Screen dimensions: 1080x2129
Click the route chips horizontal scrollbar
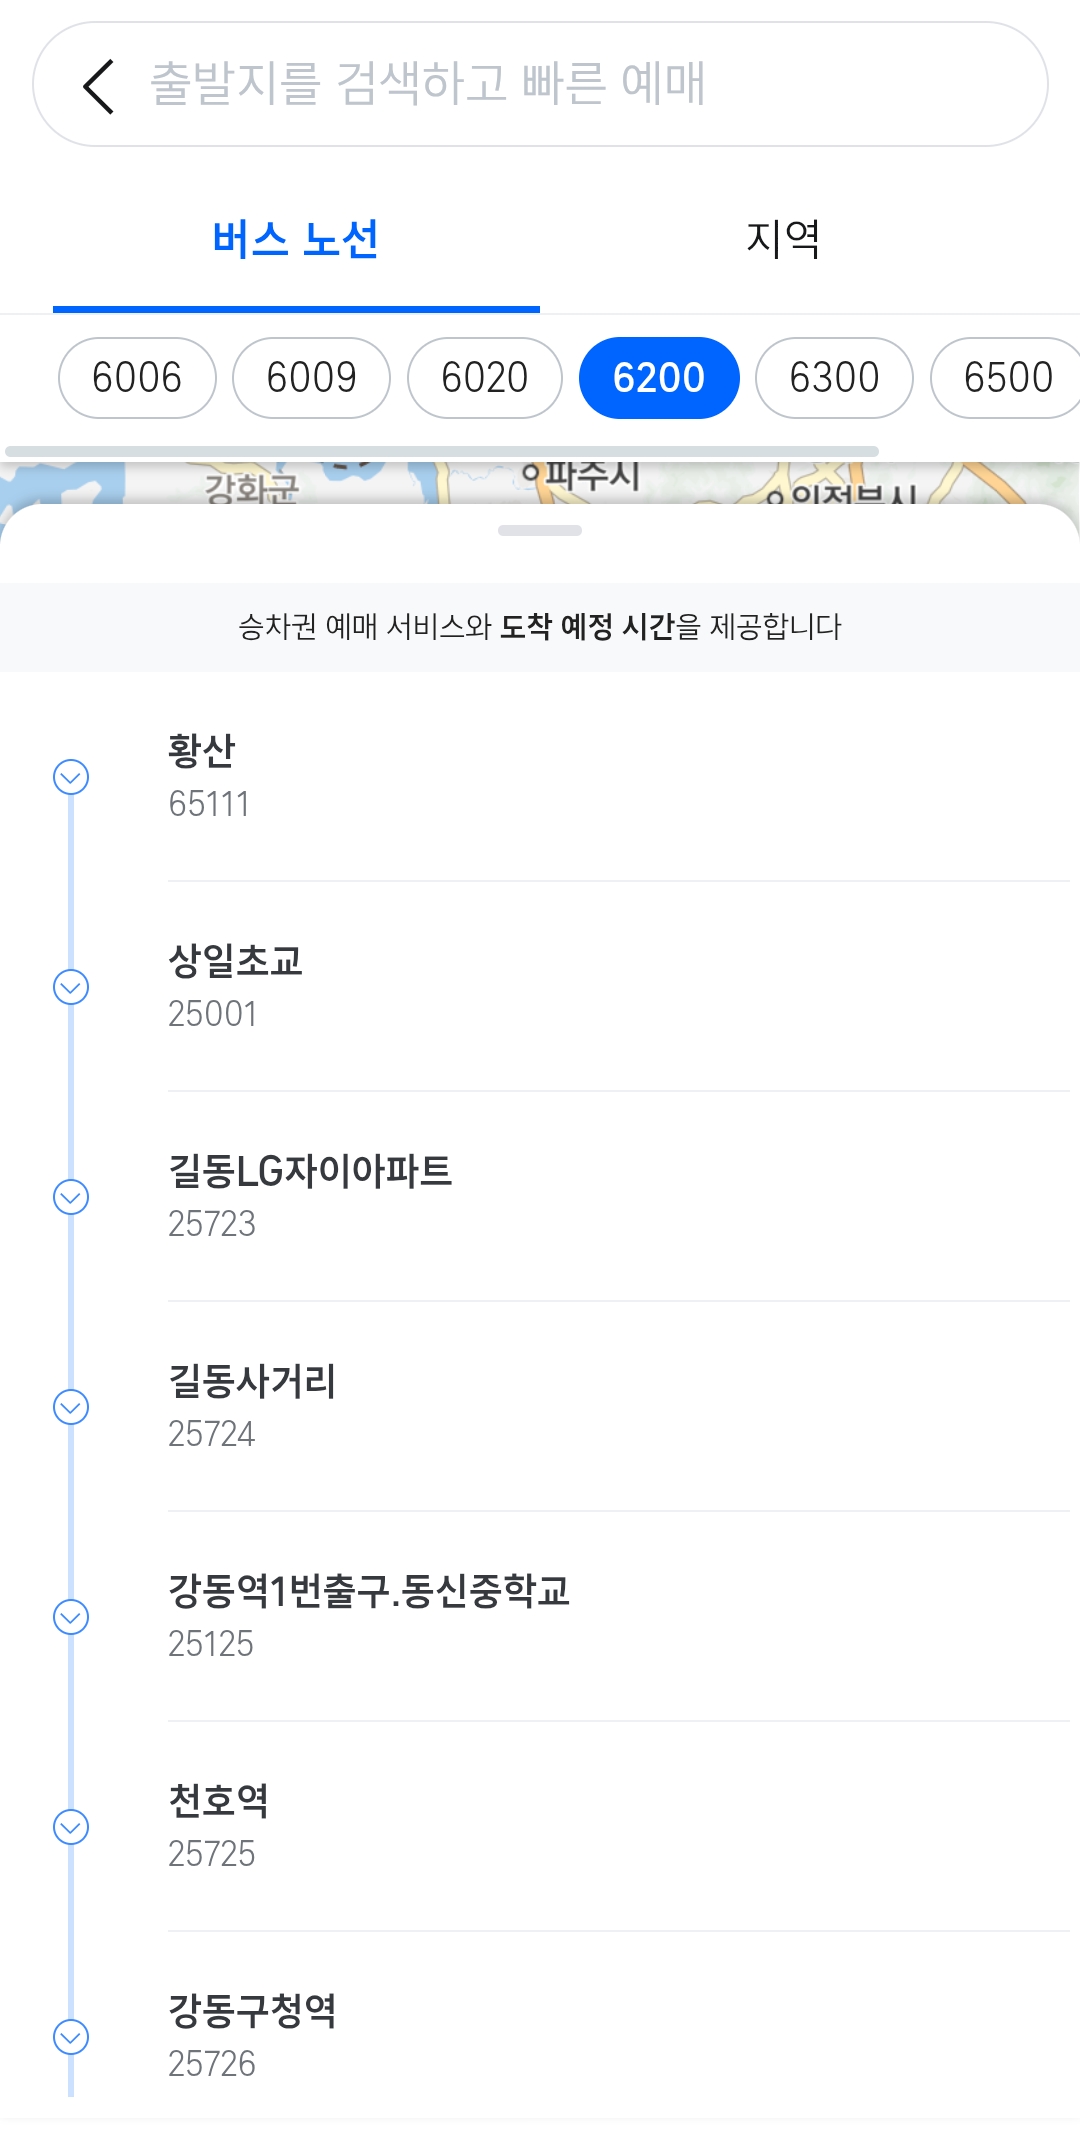click(x=441, y=452)
